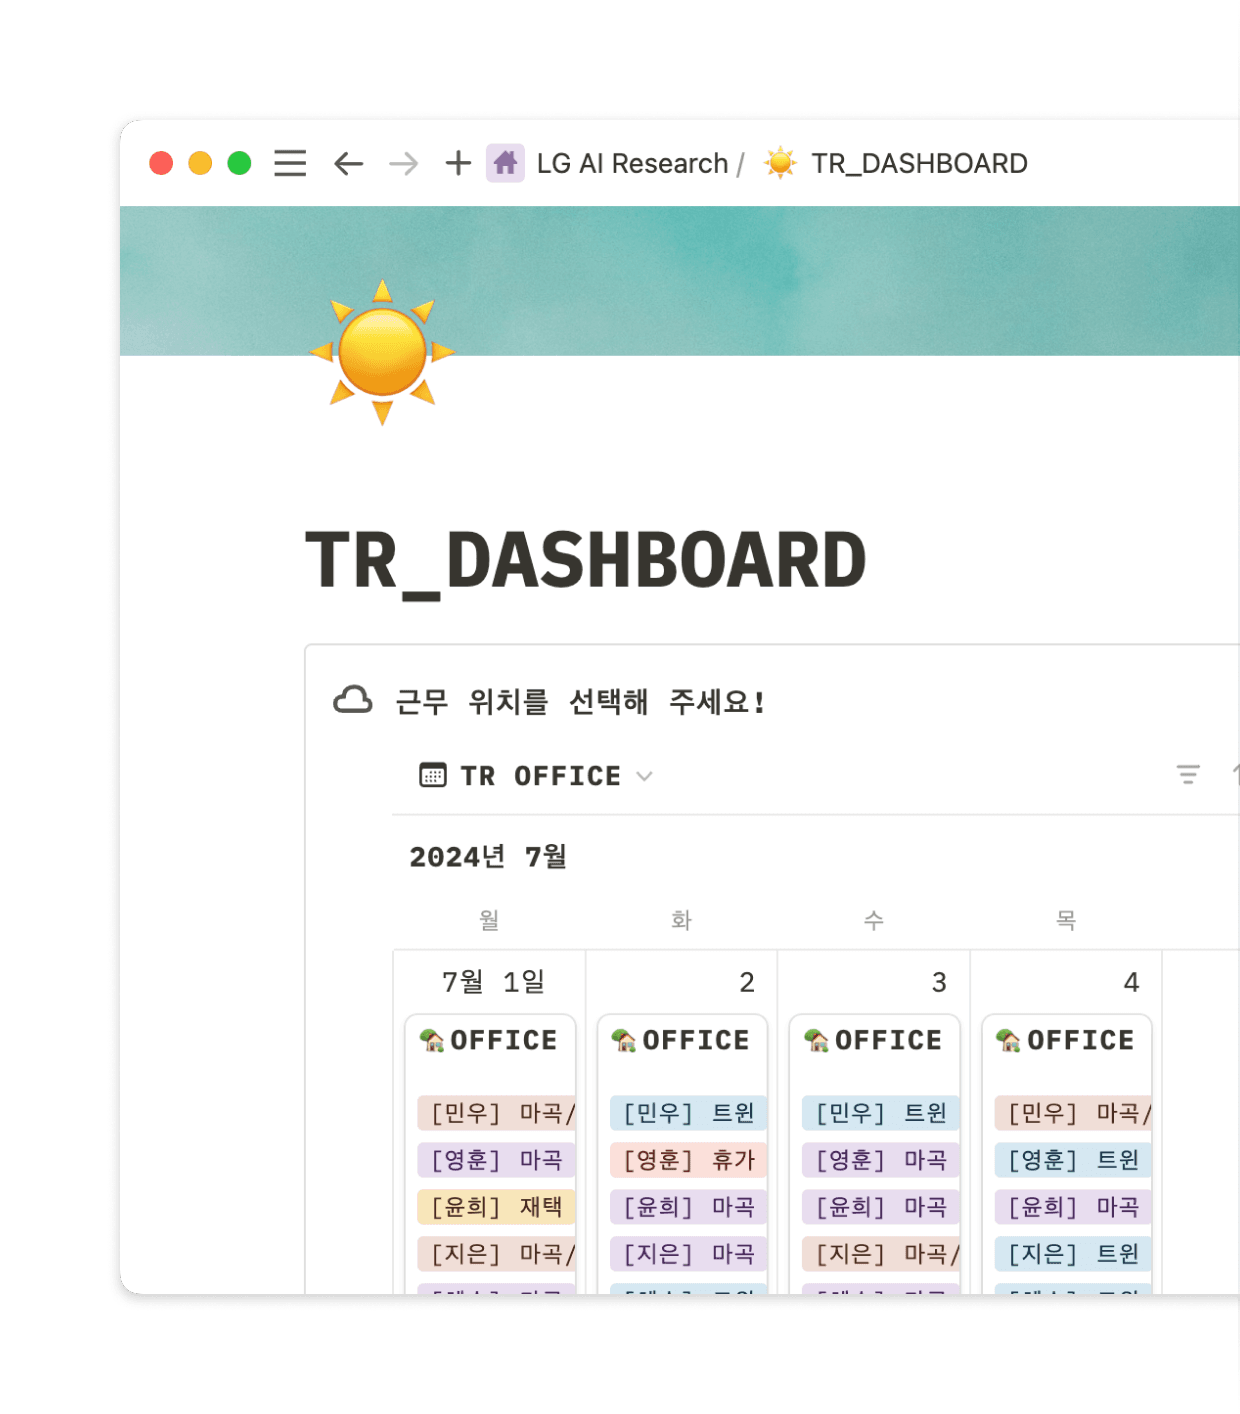Expand the TR OFFICE view dropdown
The image size is (1240, 1414).
tap(645, 776)
